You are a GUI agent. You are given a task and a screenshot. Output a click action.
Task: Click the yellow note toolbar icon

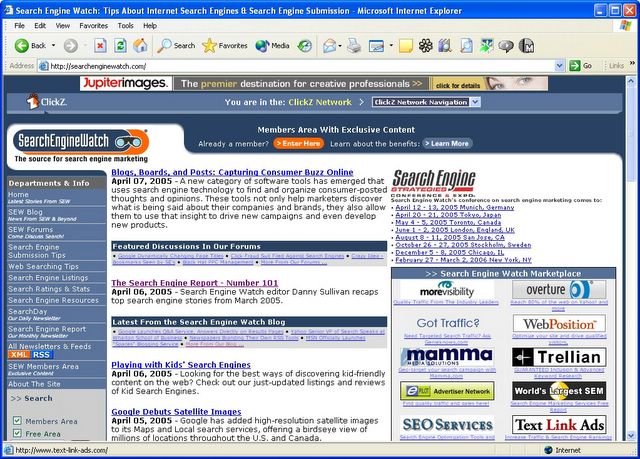click(406, 46)
